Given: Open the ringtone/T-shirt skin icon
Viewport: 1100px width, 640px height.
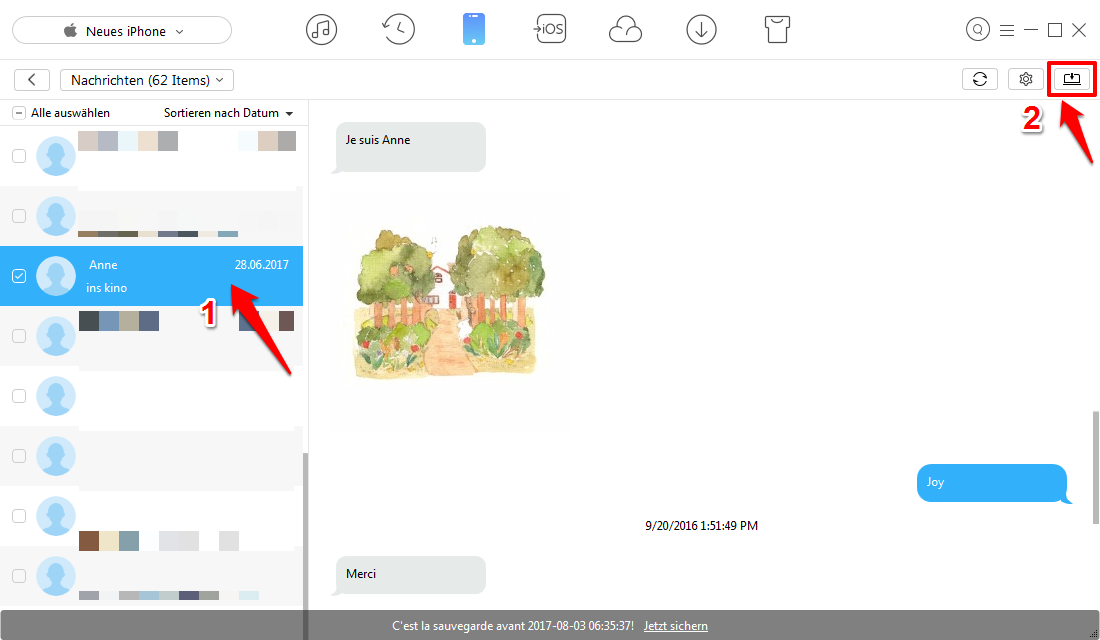Looking at the screenshot, I should point(777,30).
